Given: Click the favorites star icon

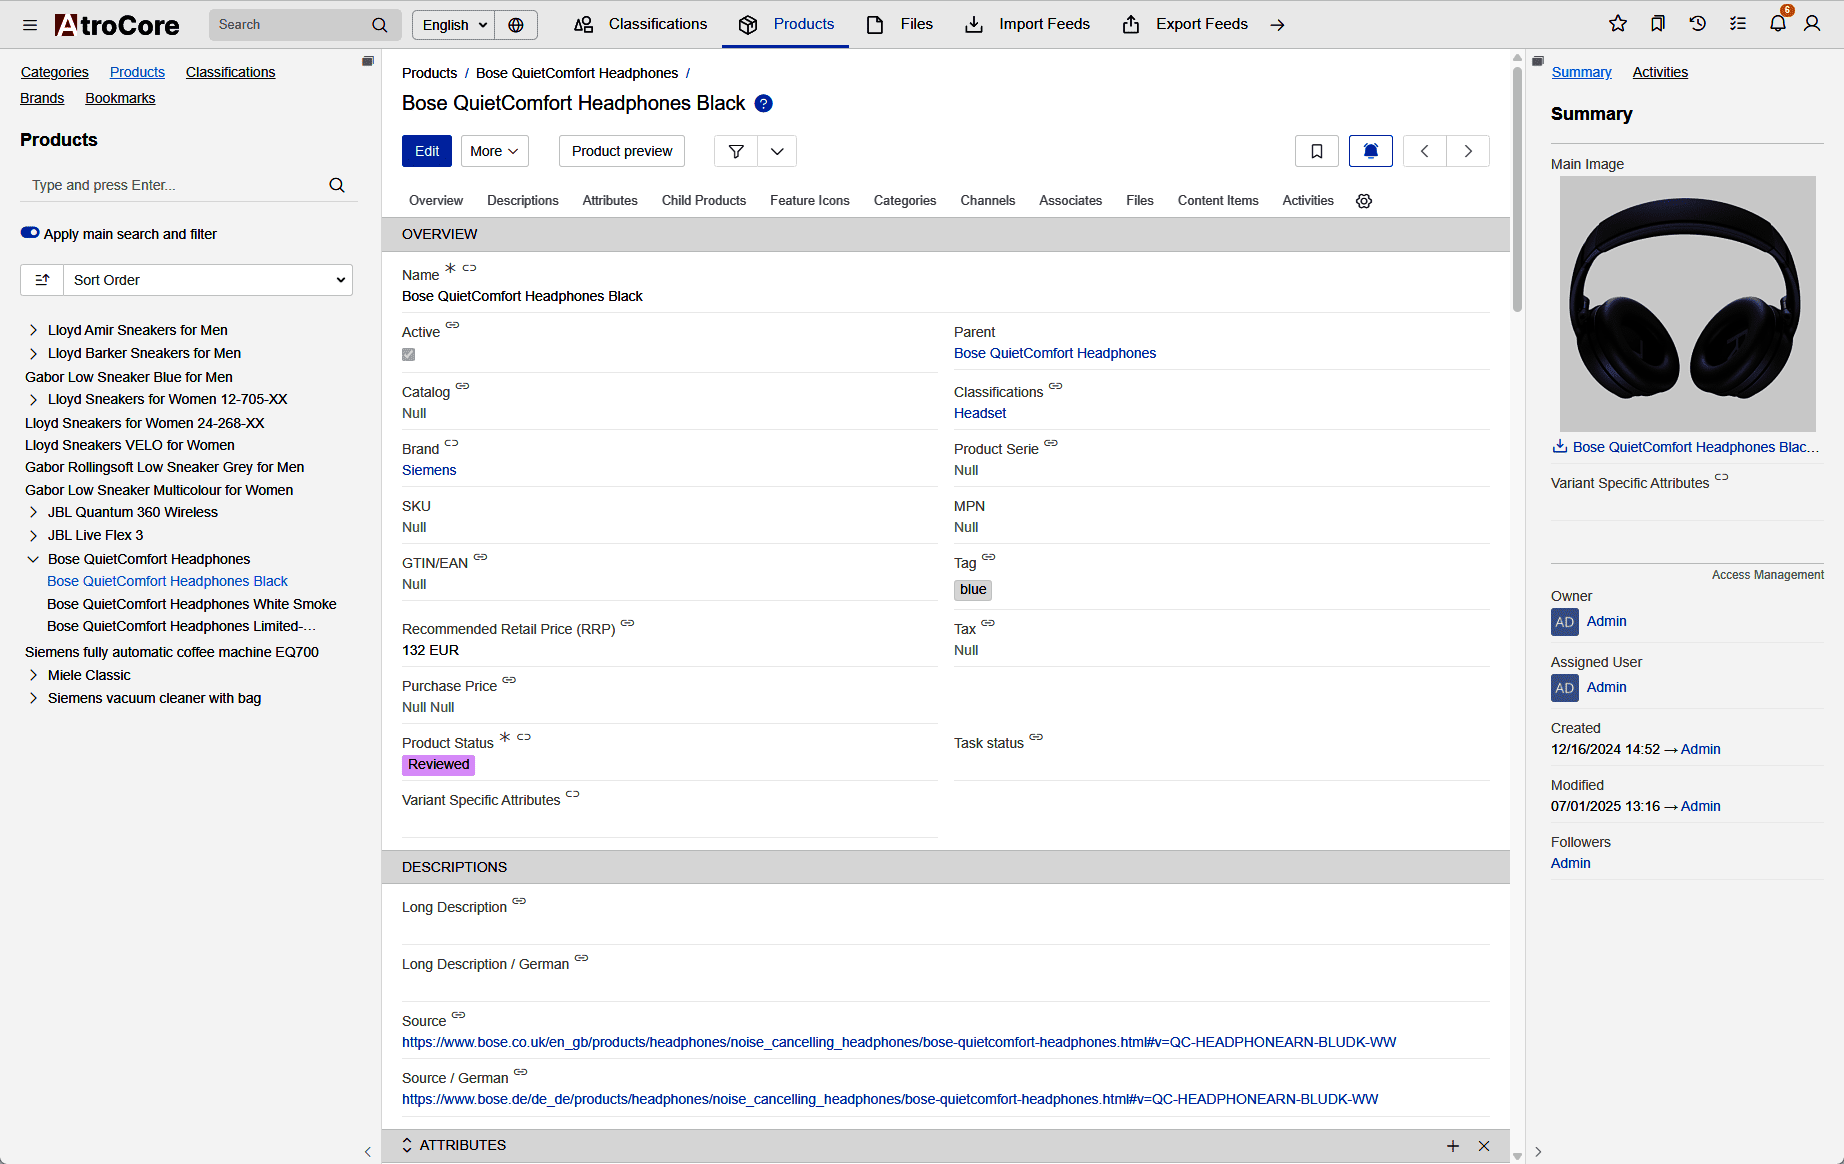Looking at the screenshot, I should coord(1618,24).
